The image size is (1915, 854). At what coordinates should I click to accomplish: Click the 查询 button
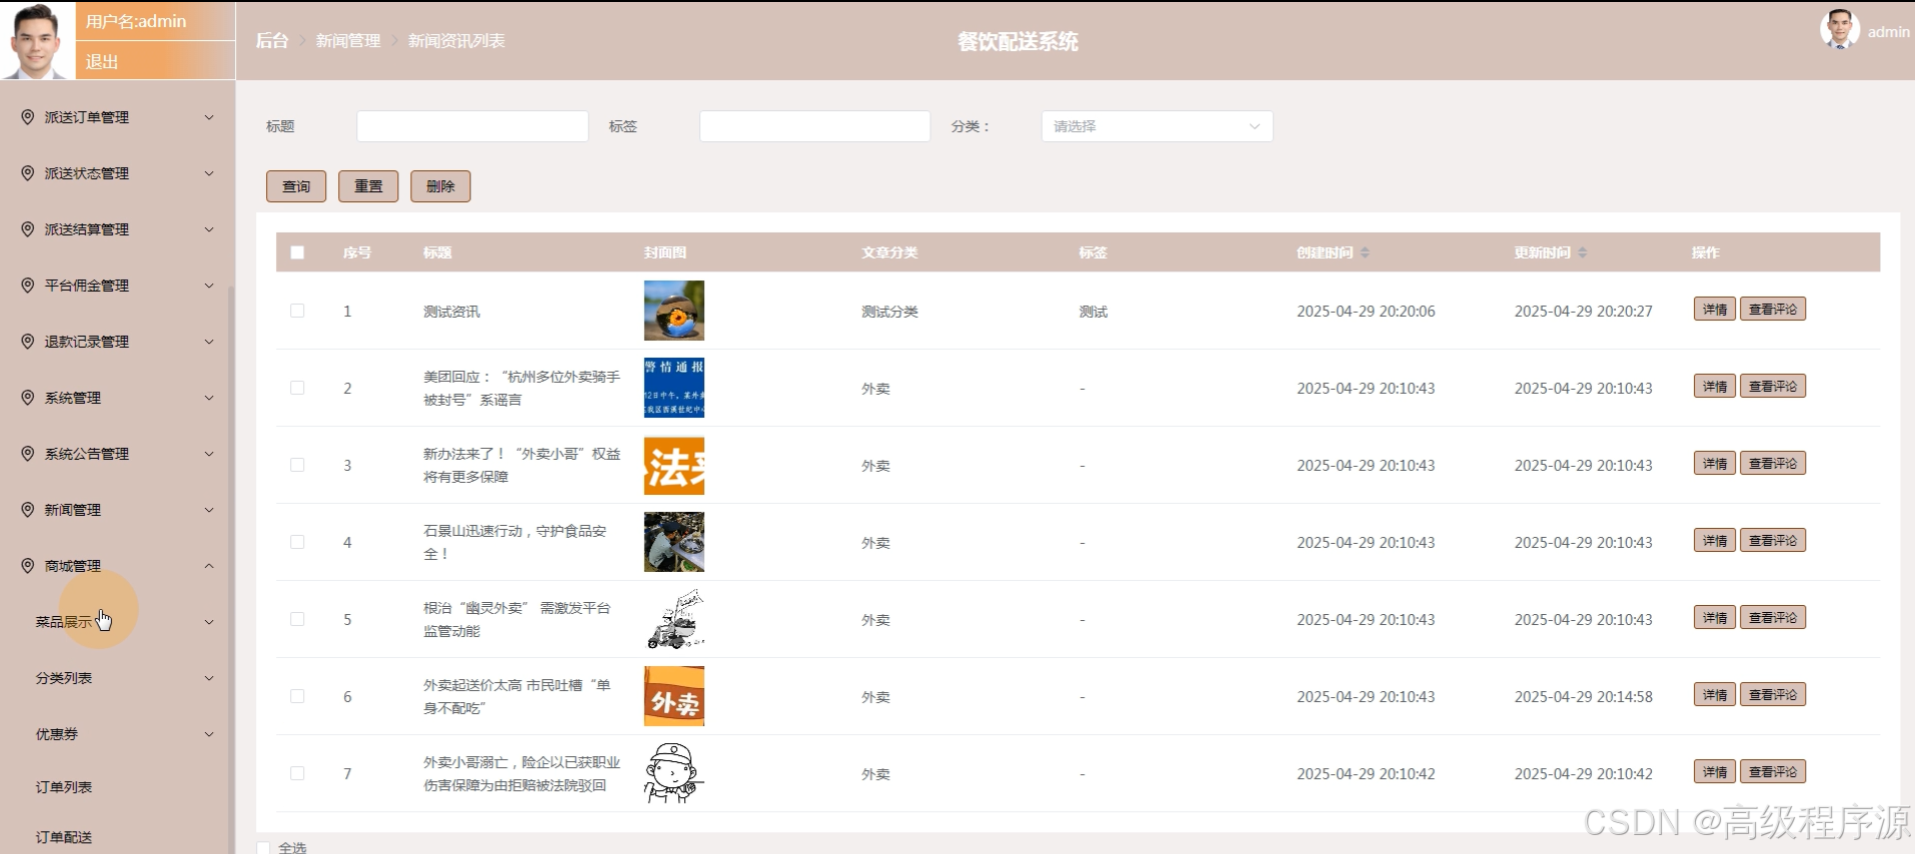[296, 186]
